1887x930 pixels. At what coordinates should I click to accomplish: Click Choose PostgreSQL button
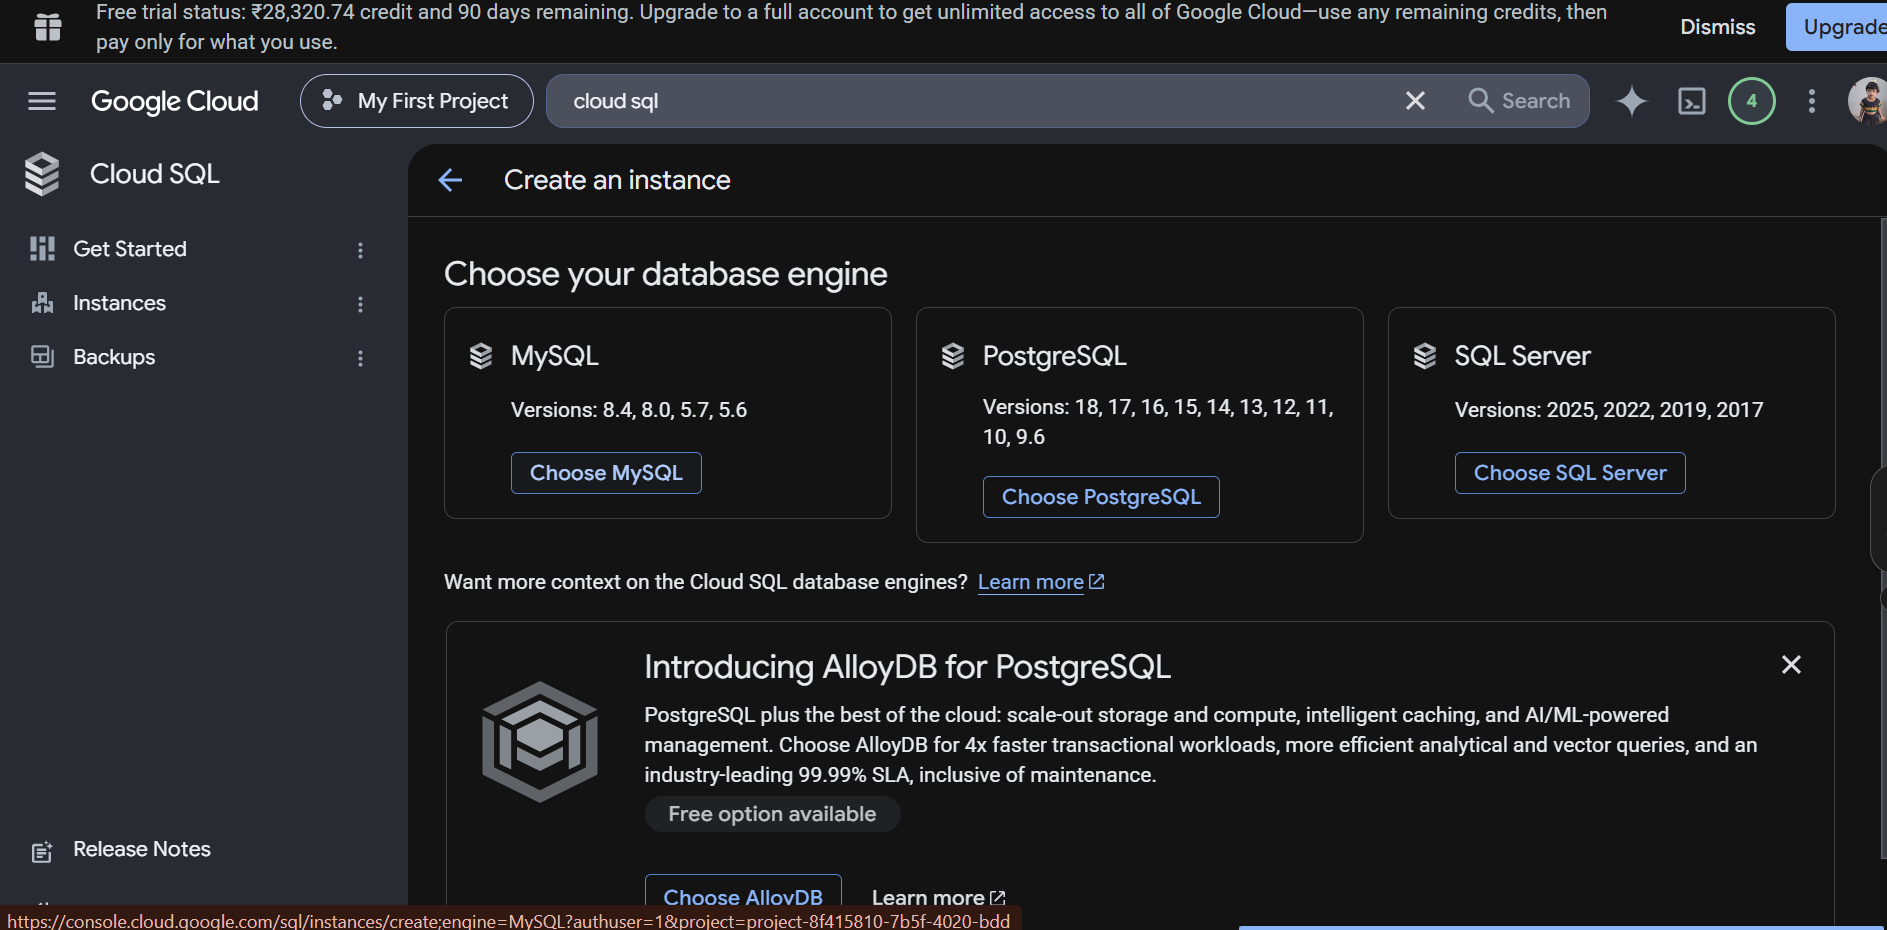[x=1101, y=497]
